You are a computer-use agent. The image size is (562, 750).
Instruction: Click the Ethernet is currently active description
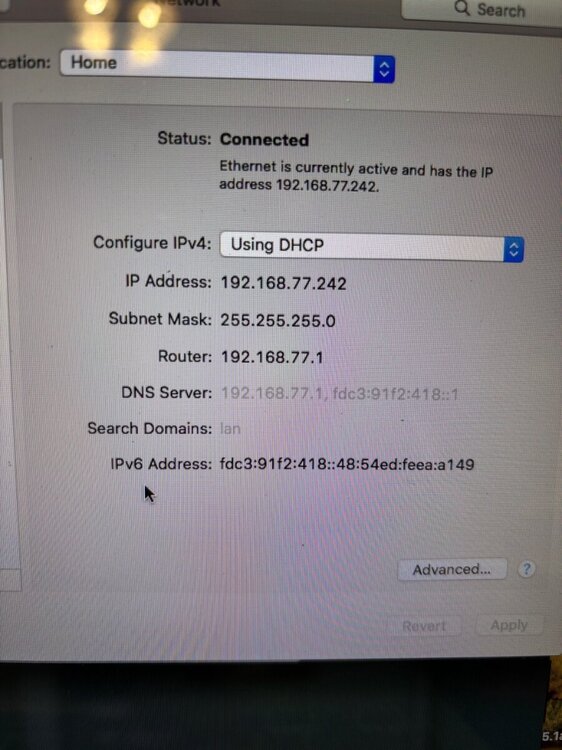click(x=356, y=176)
